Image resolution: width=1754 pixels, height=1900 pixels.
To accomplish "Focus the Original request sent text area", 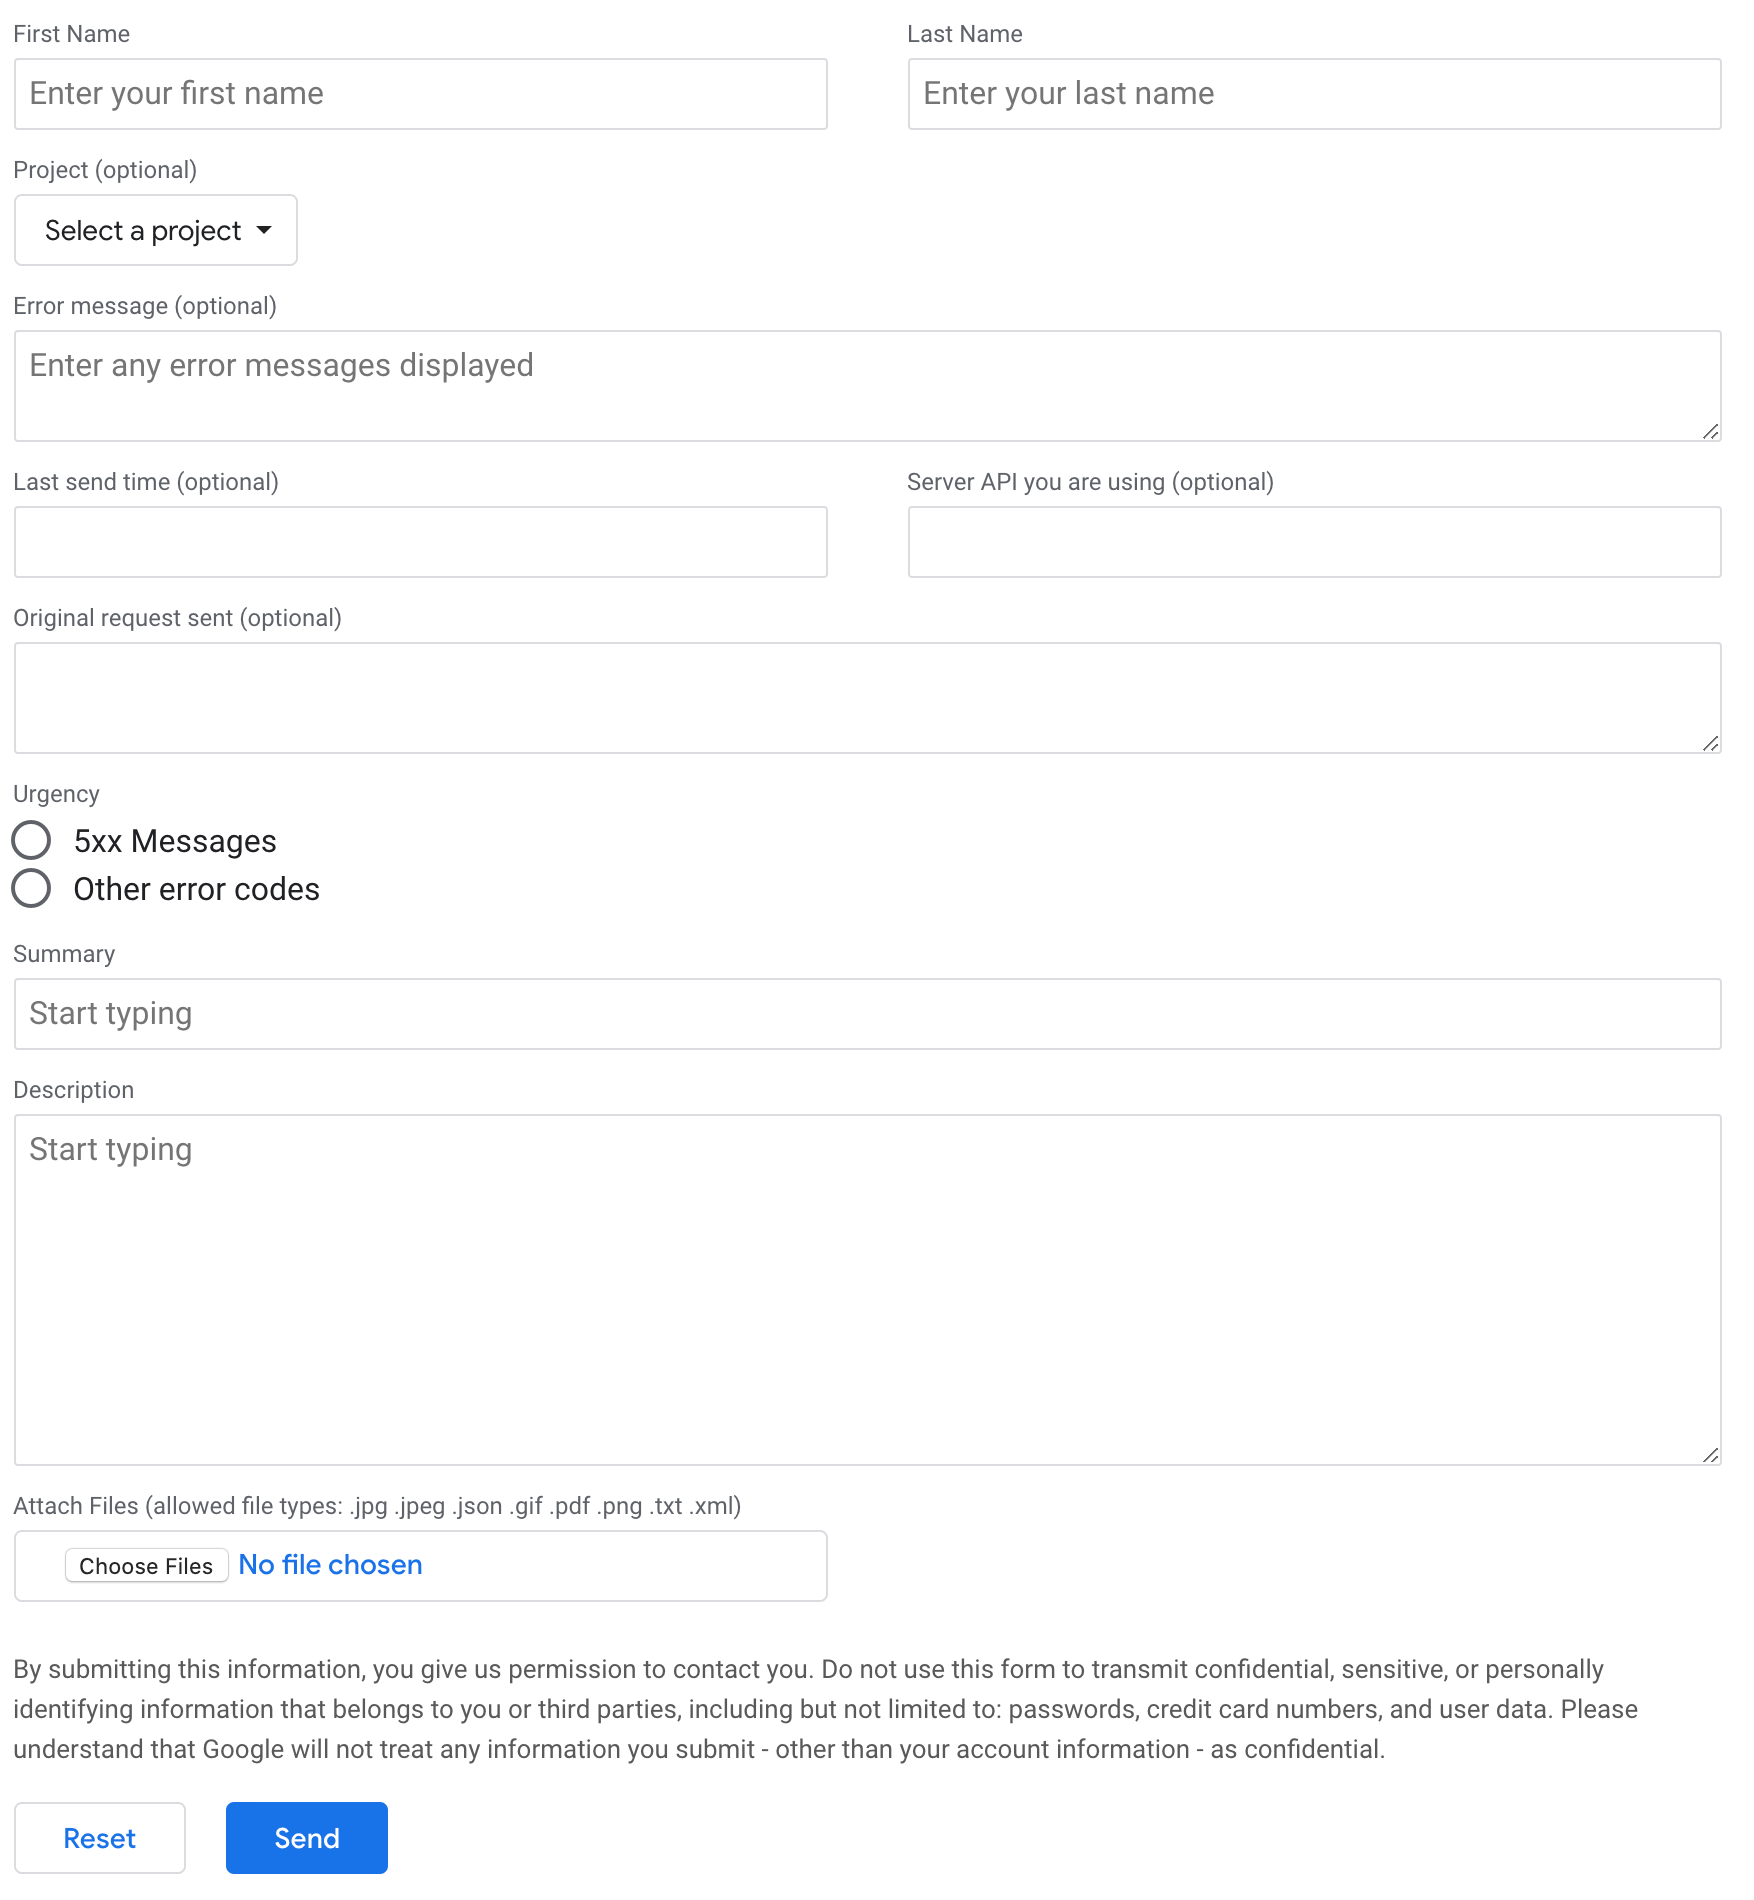I will 868,698.
